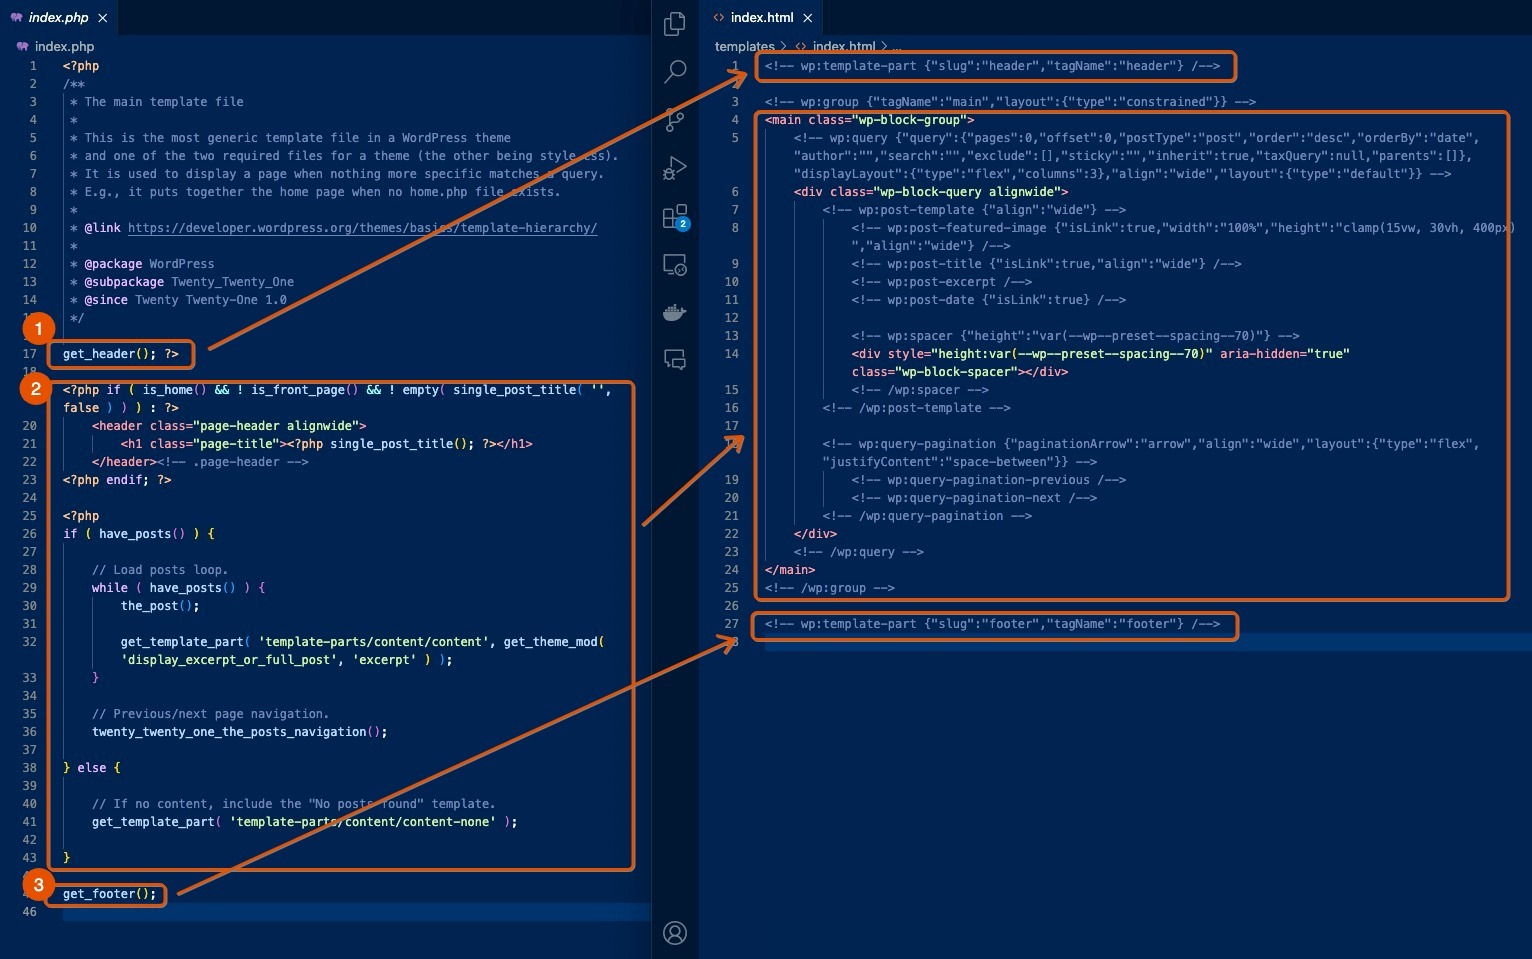The height and width of the screenshot is (959, 1532).
Task: Open Run and Debug view
Action: [675, 168]
